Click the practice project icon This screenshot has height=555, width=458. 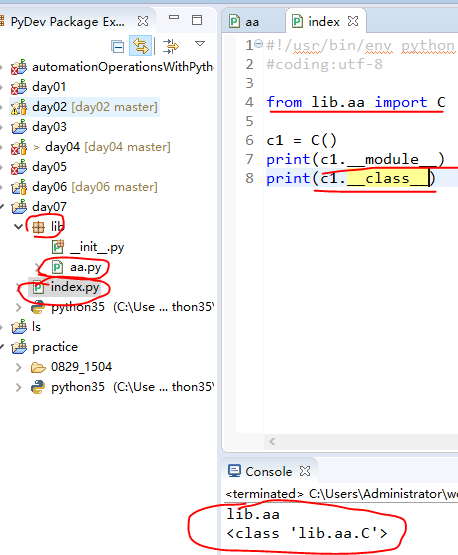click(x=19, y=347)
